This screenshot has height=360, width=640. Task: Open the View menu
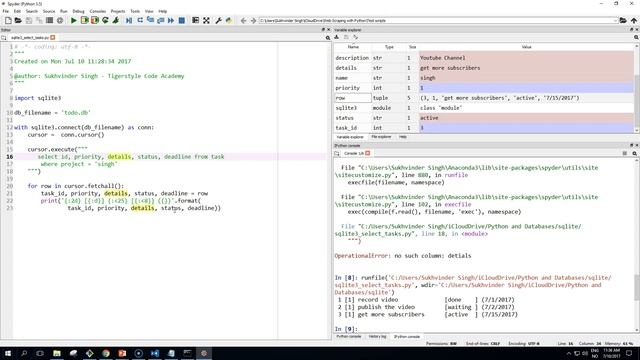click(149, 11)
